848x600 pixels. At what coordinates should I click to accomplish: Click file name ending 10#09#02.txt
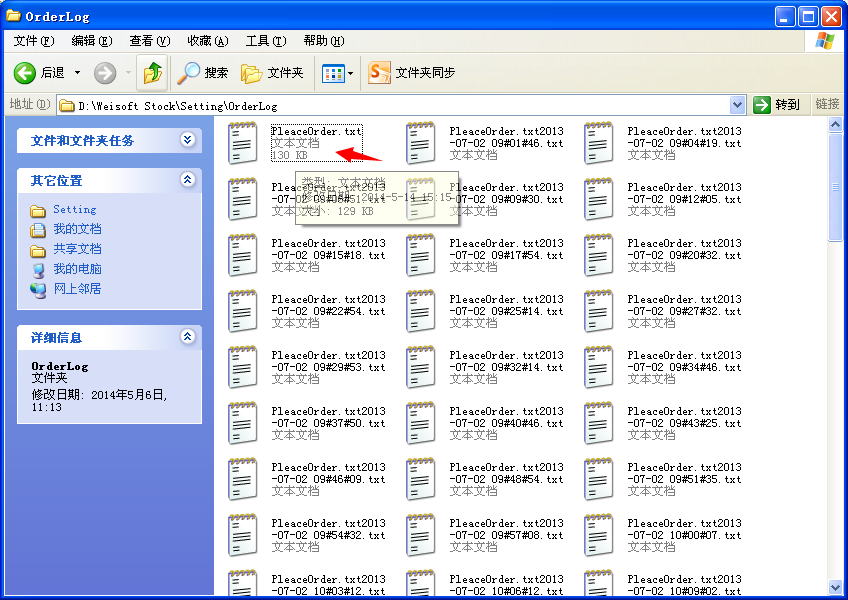(x=685, y=585)
